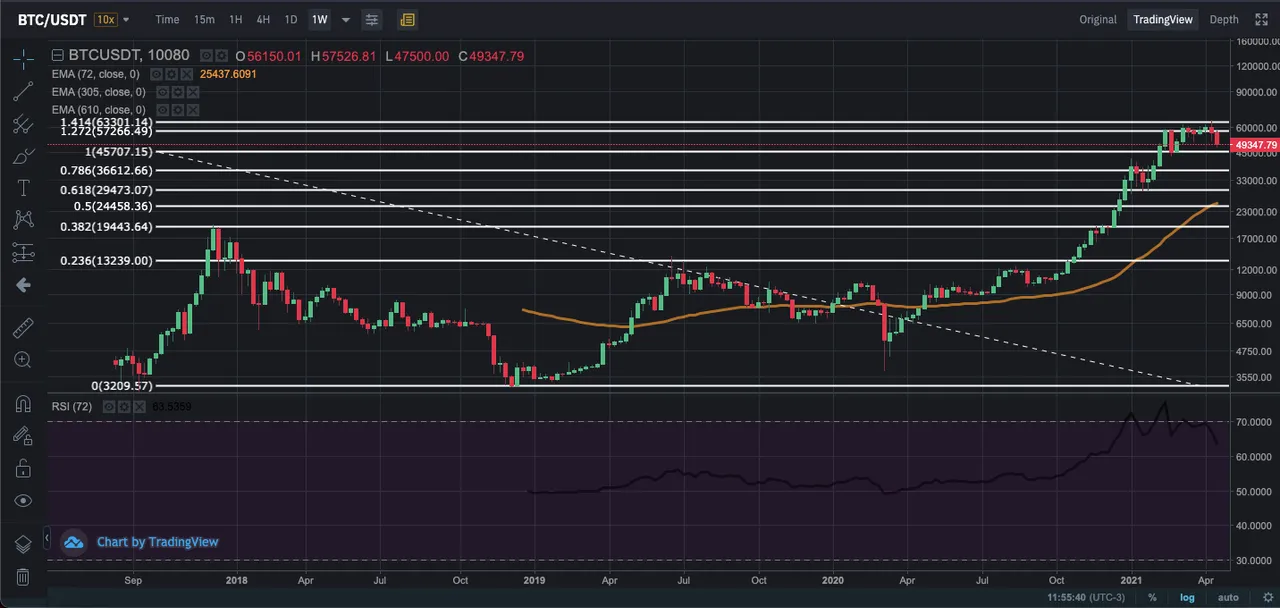
Task: Click the back arrow tool
Action: 23,285
